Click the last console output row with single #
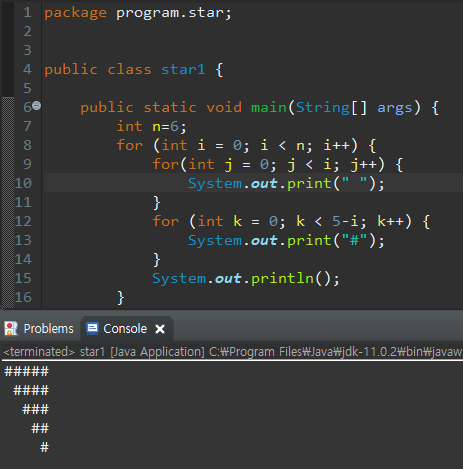This screenshot has width=463, height=469. click(x=44, y=447)
